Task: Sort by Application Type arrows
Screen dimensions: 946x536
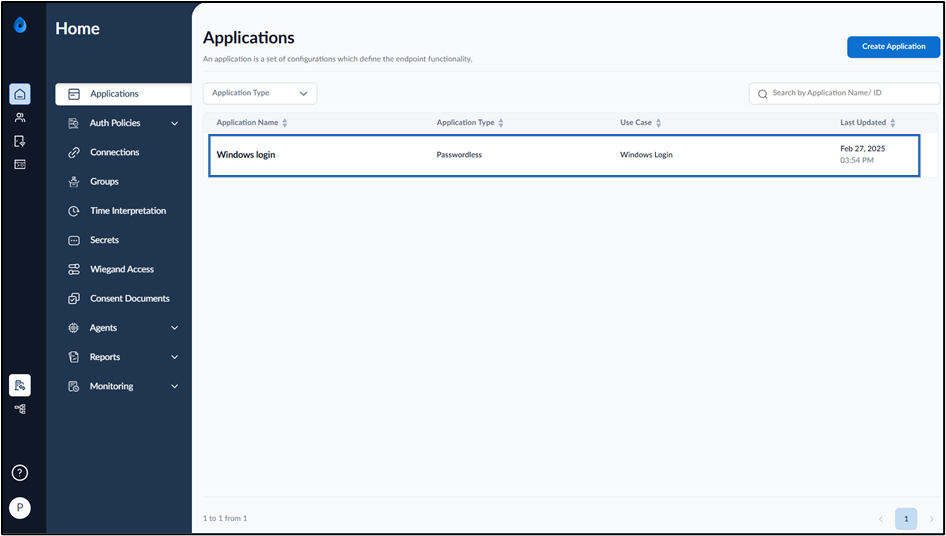Action: 501,123
